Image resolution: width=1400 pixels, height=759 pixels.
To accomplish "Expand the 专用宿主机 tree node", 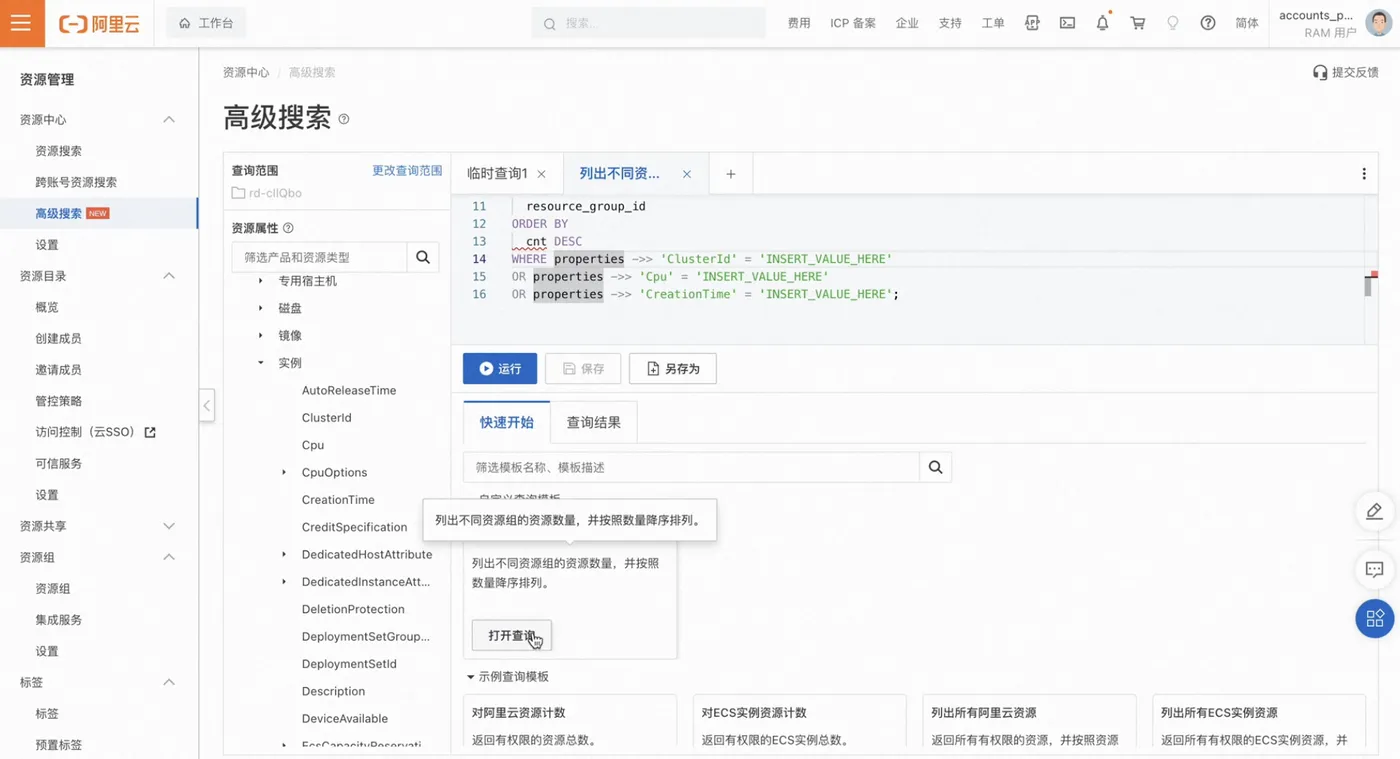I will point(261,281).
